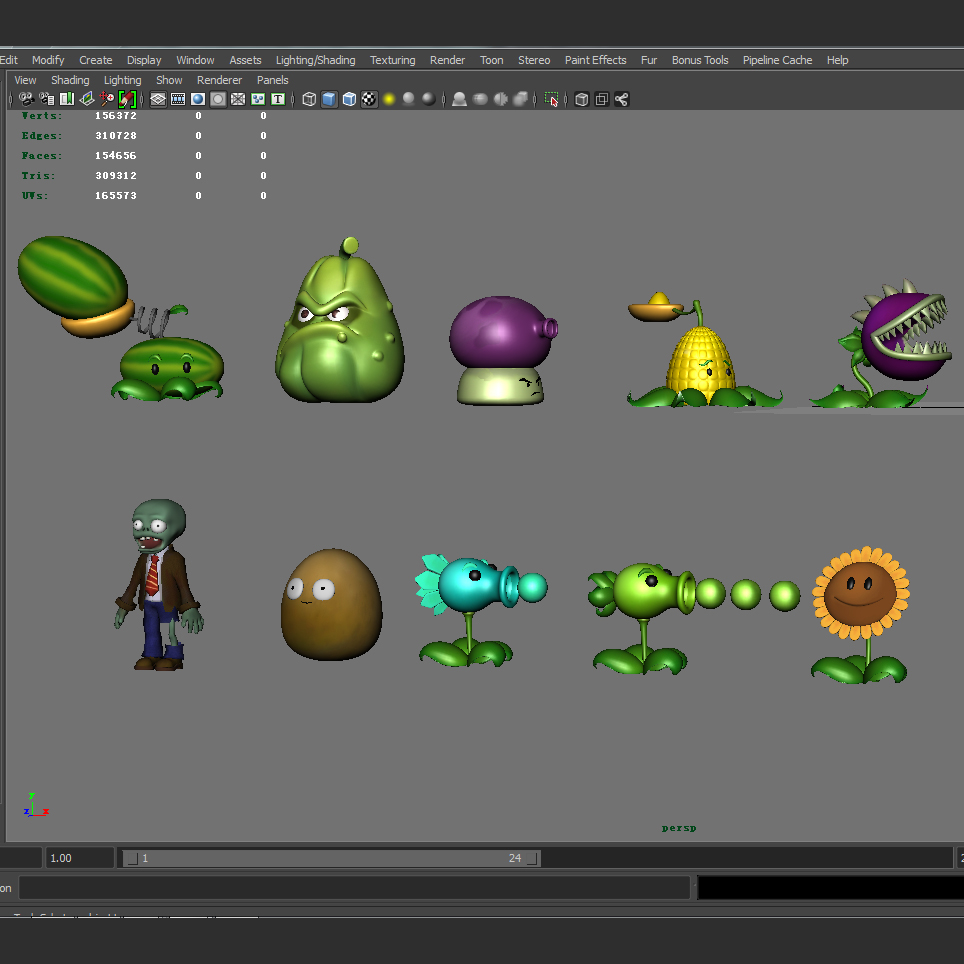Open the Shading panel menu
The width and height of the screenshot is (964, 964).
click(x=70, y=80)
